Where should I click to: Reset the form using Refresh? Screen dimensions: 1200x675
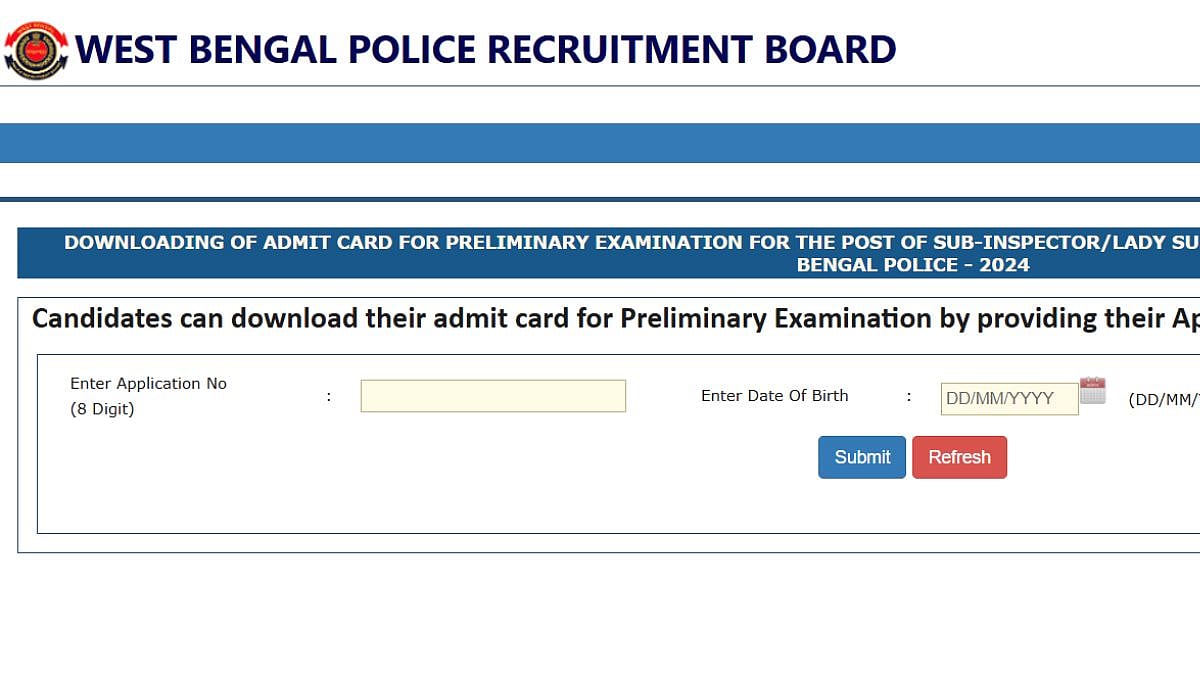pyautogui.click(x=959, y=457)
